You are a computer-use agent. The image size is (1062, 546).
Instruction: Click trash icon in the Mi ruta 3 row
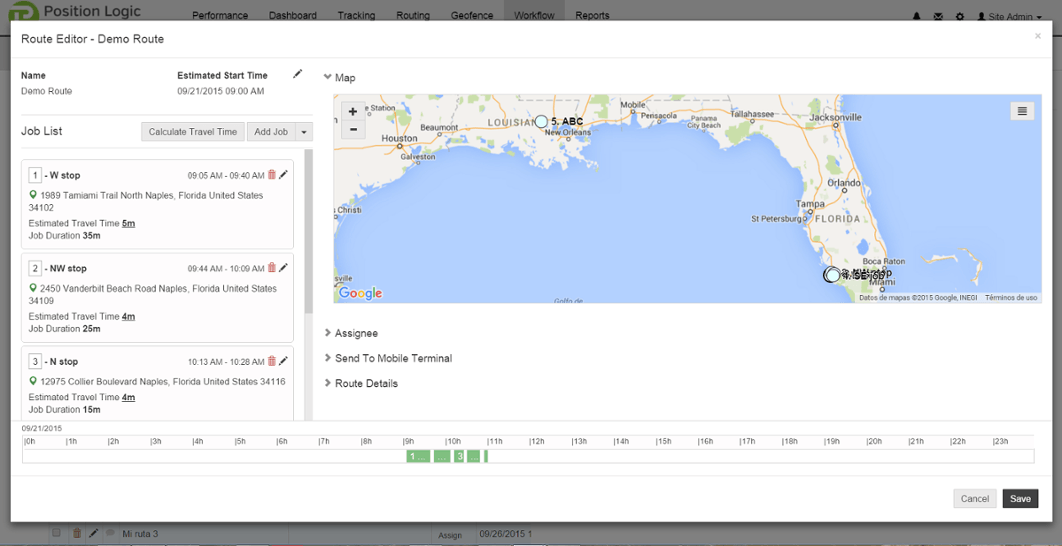coord(77,533)
